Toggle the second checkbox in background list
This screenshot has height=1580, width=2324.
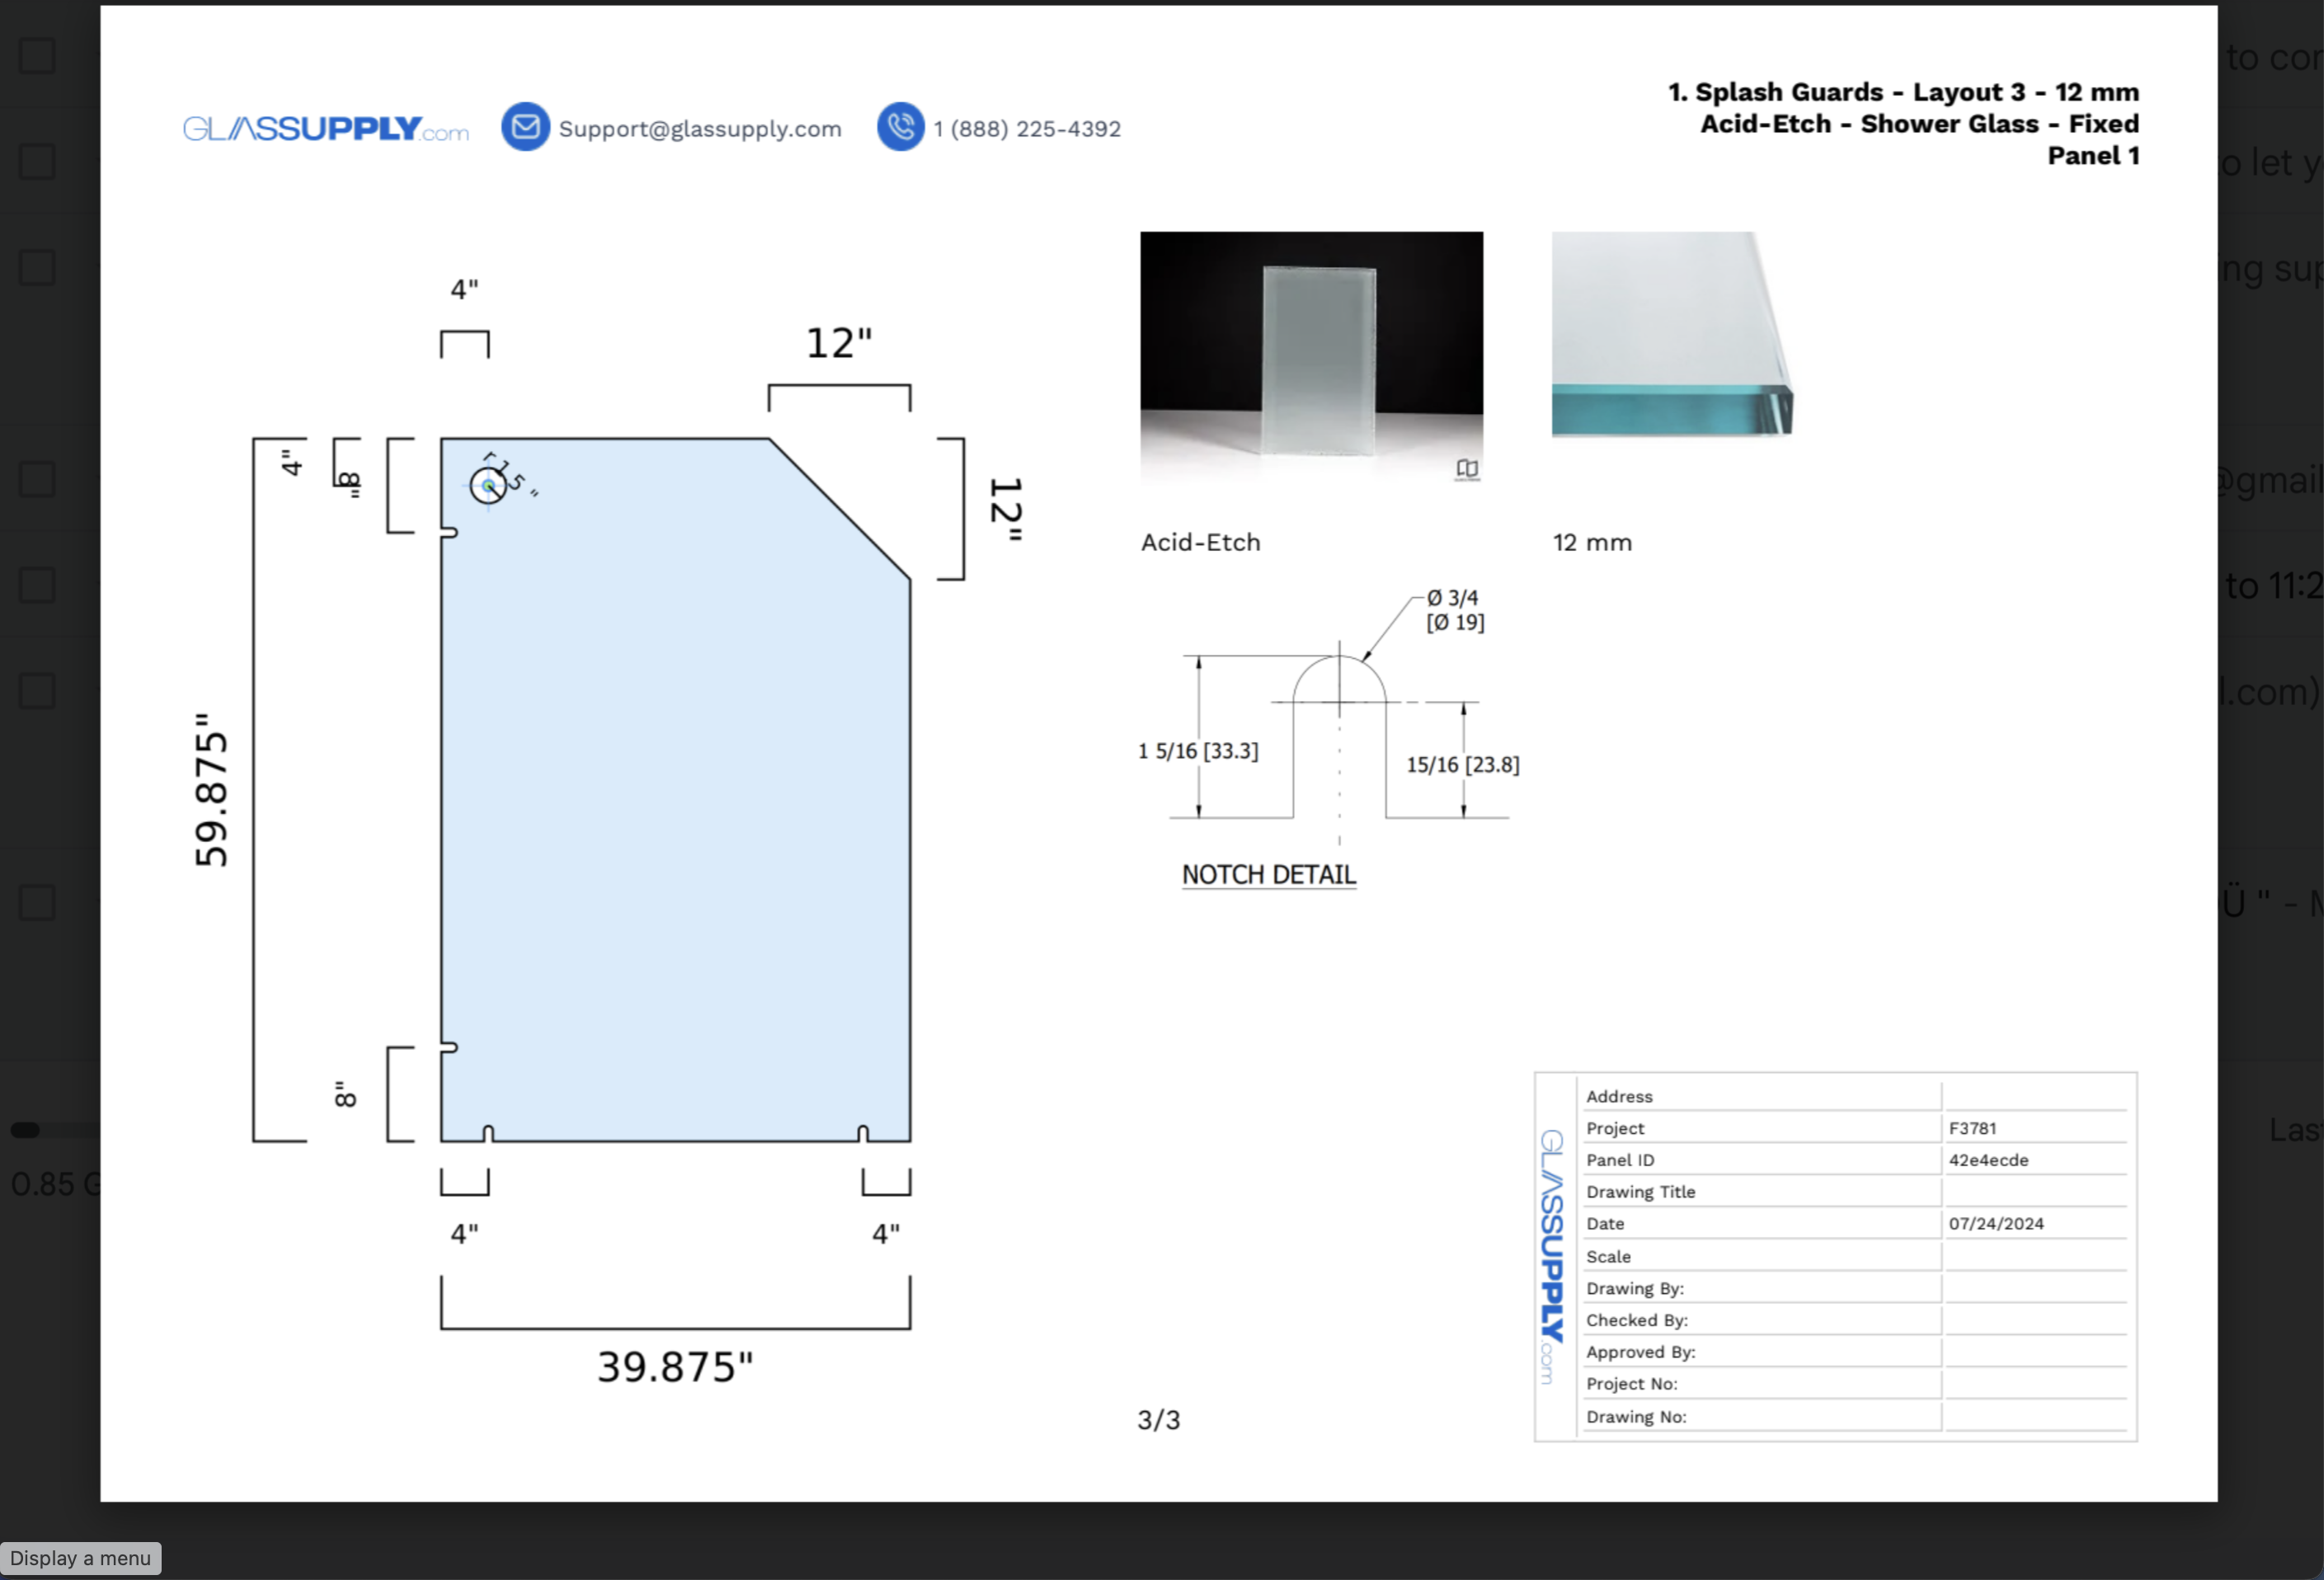[x=37, y=161]
